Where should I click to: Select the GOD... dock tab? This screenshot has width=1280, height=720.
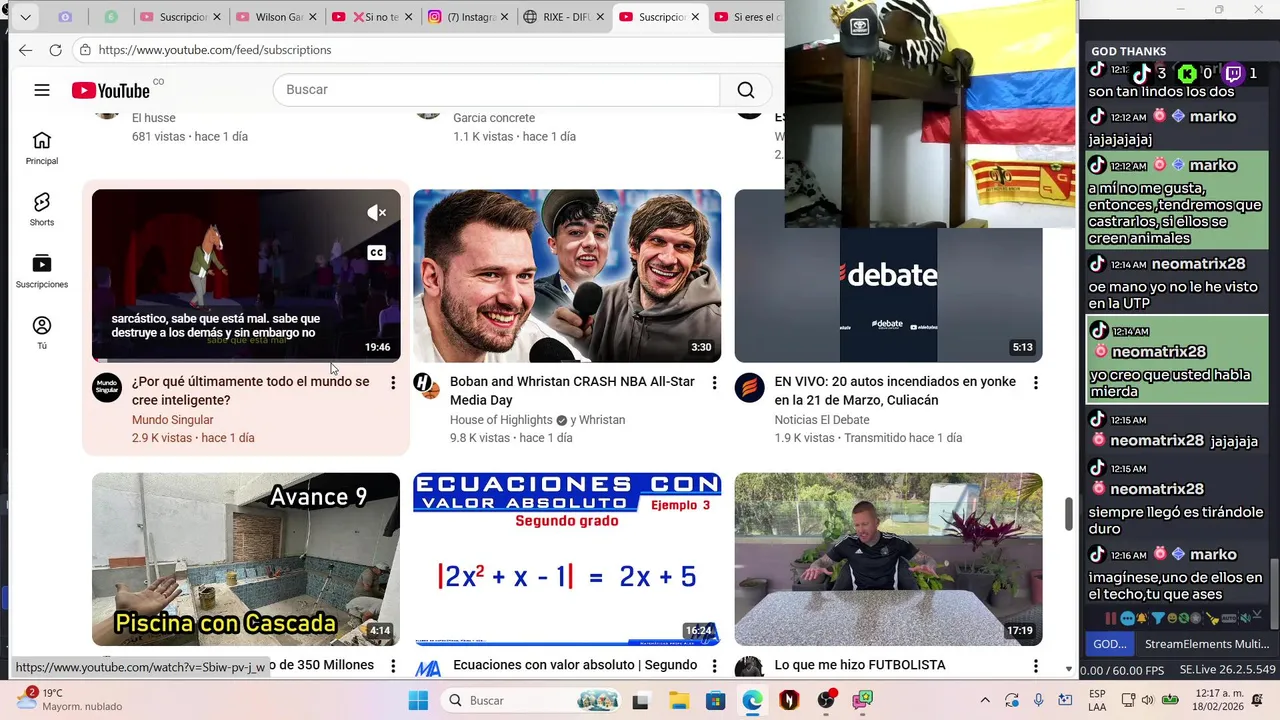click(x=1110, y=644)
